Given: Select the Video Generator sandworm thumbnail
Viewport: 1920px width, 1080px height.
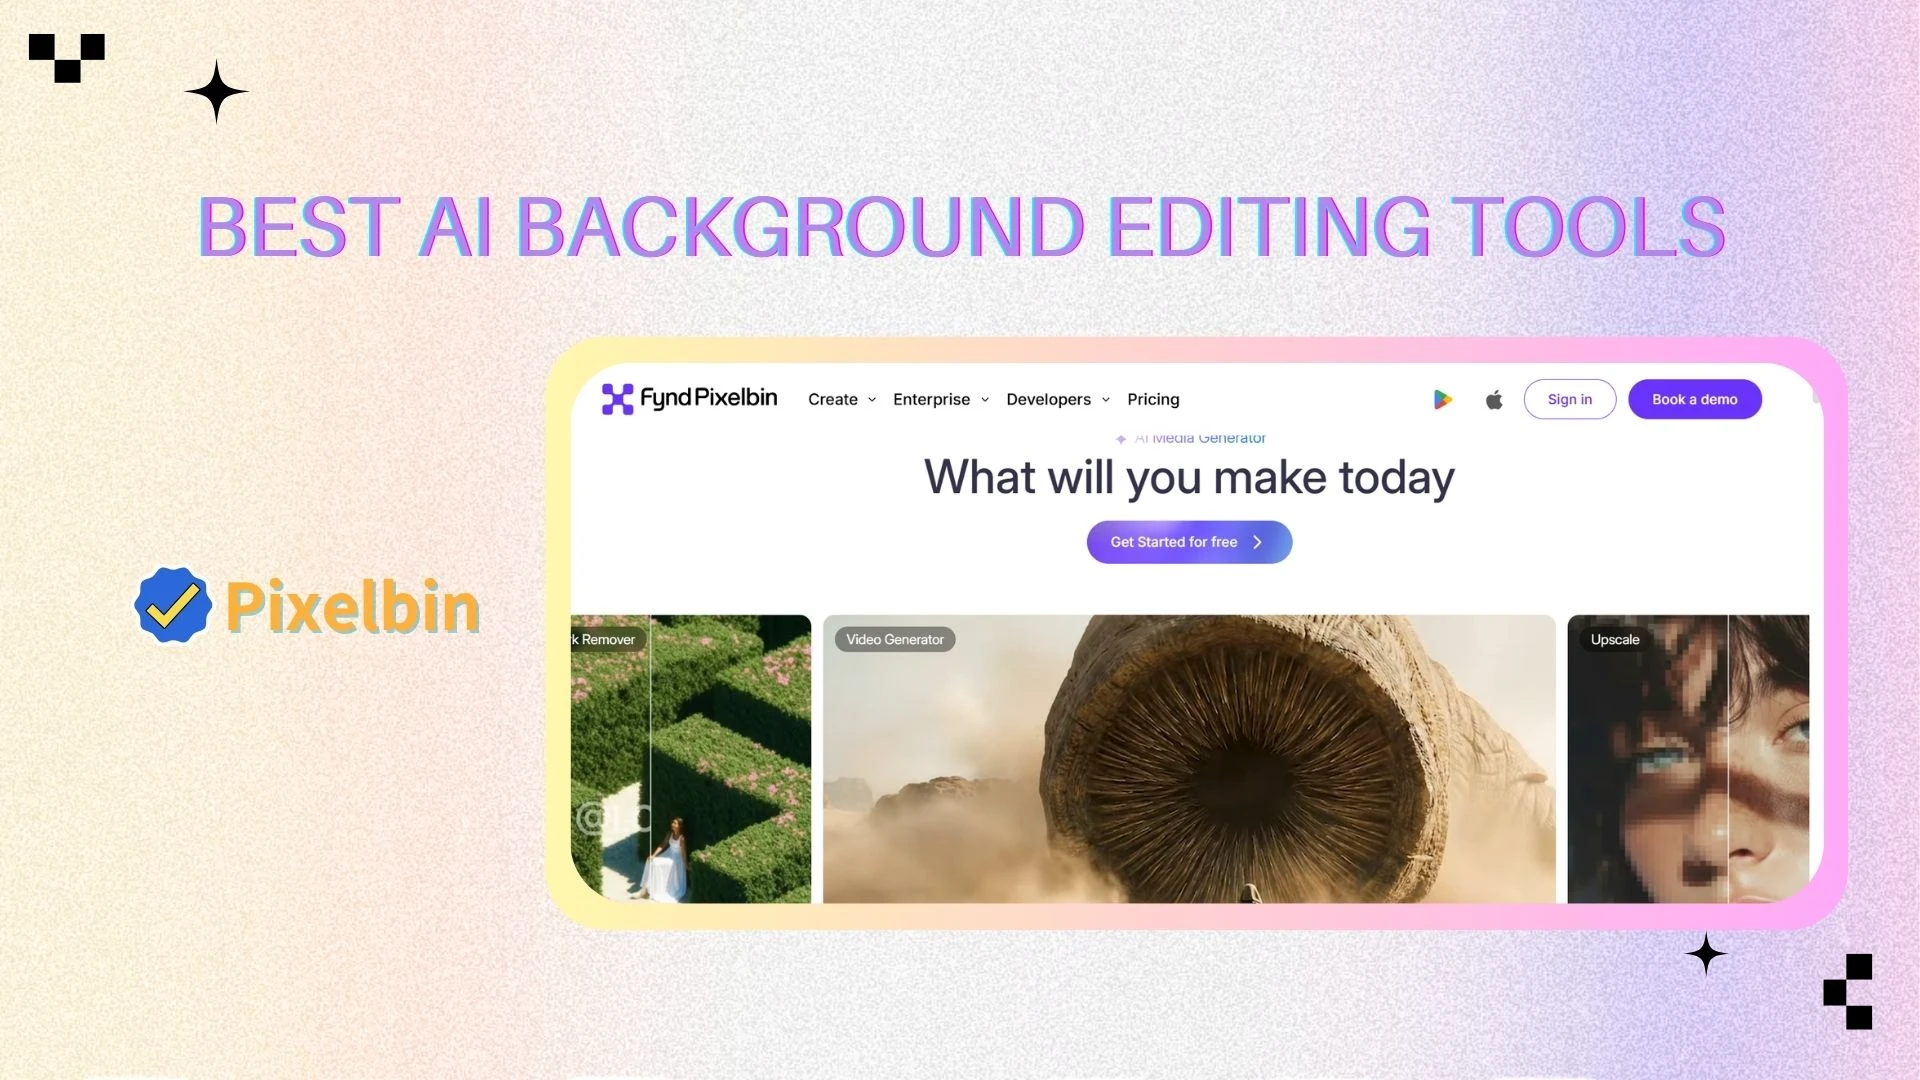Looking at the screenshot, I should pos(1188,760).
